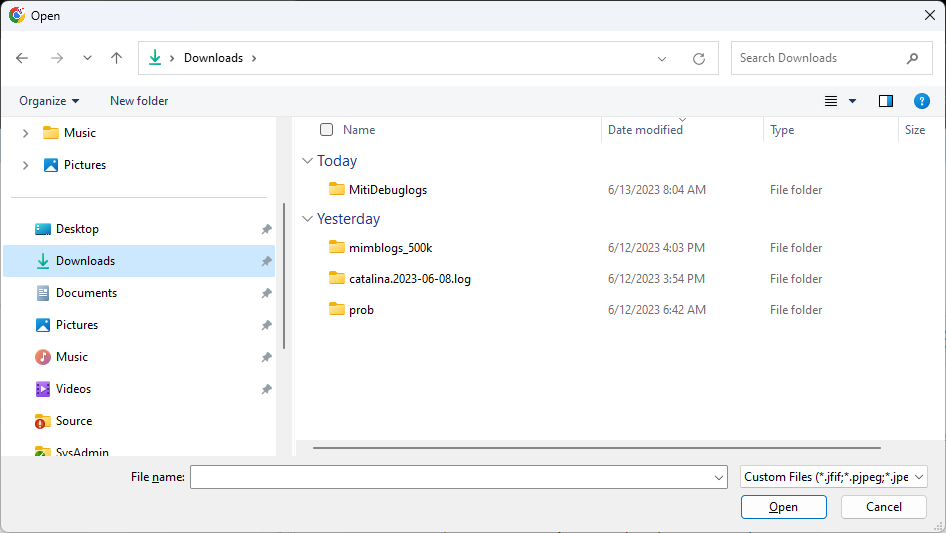
Task: Select the Videos icon in sidebar
Action: point(43,389)
